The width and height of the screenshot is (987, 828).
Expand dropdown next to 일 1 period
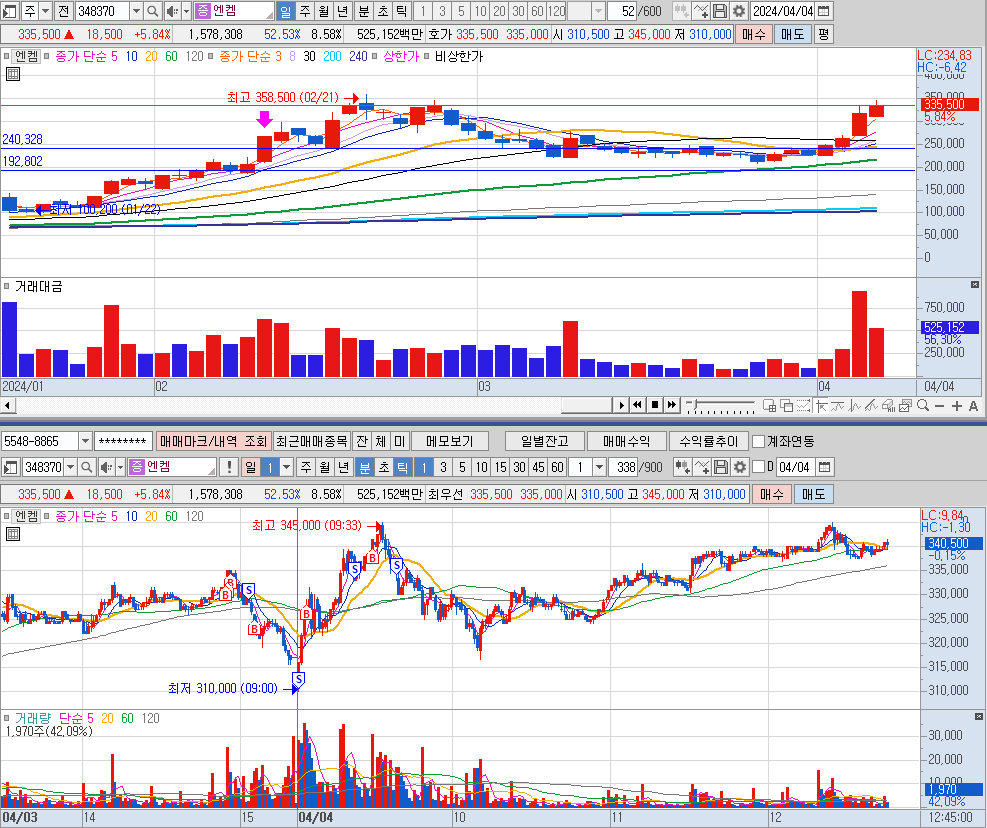286,467
